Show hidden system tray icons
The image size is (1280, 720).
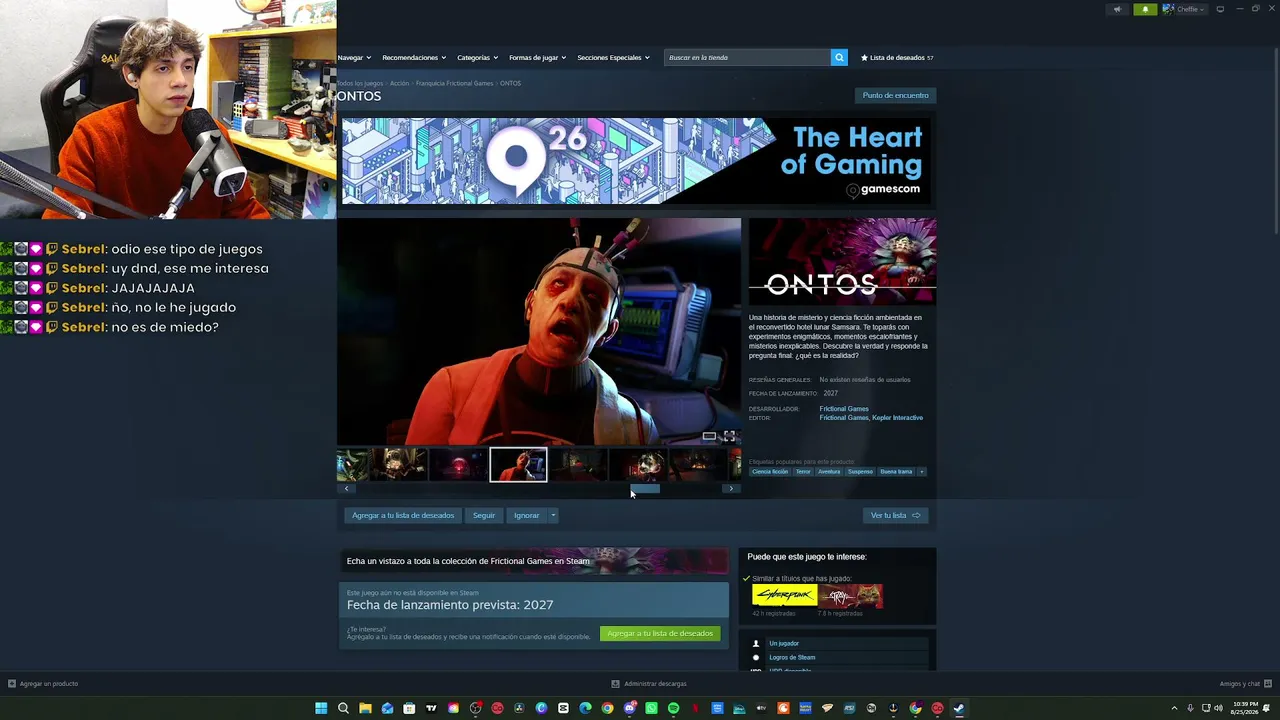click(1176, 708)
